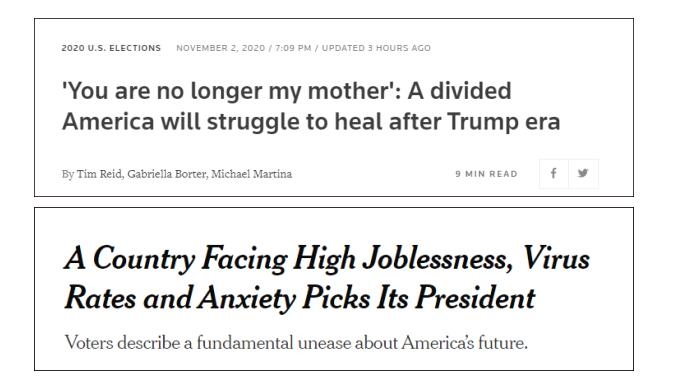Open 'A Country Facing High Joblessness' headline

[327, 260]
